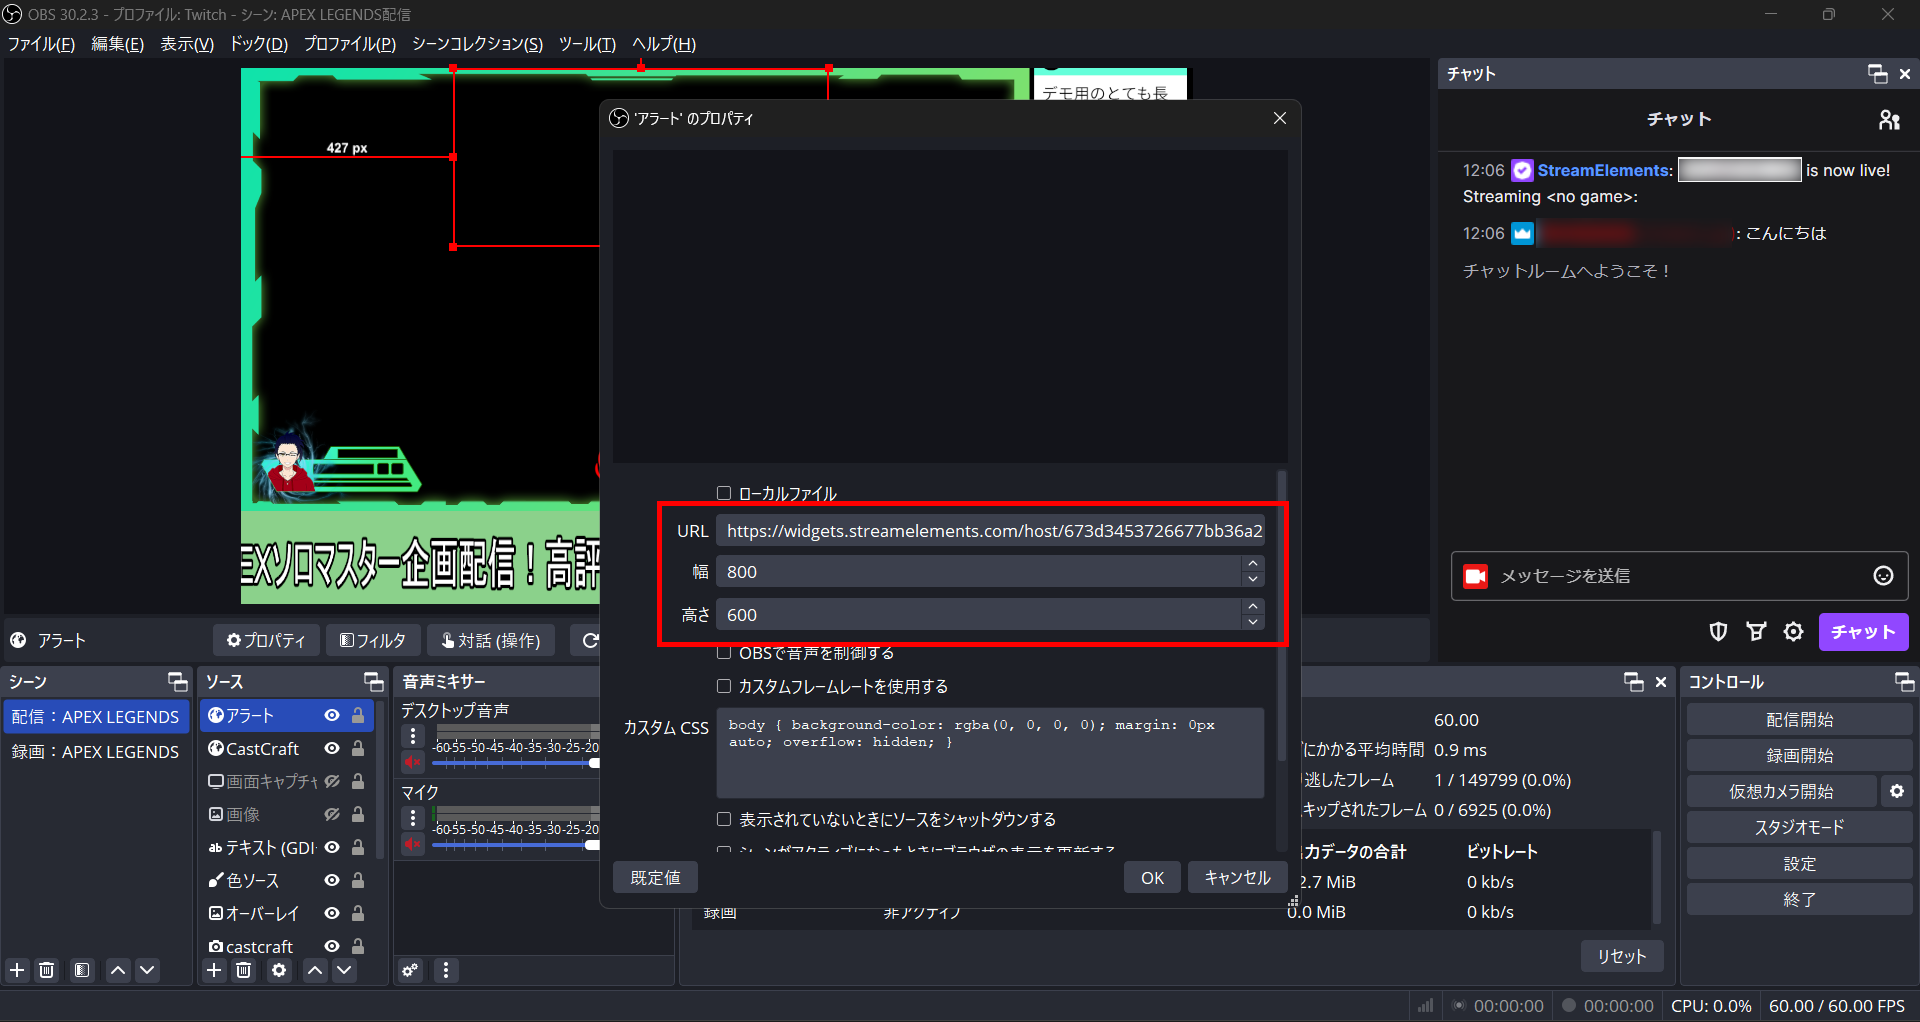The image size is (1920, 1022).
Task: Click the URL input field
Action: (x=990, y=531)
